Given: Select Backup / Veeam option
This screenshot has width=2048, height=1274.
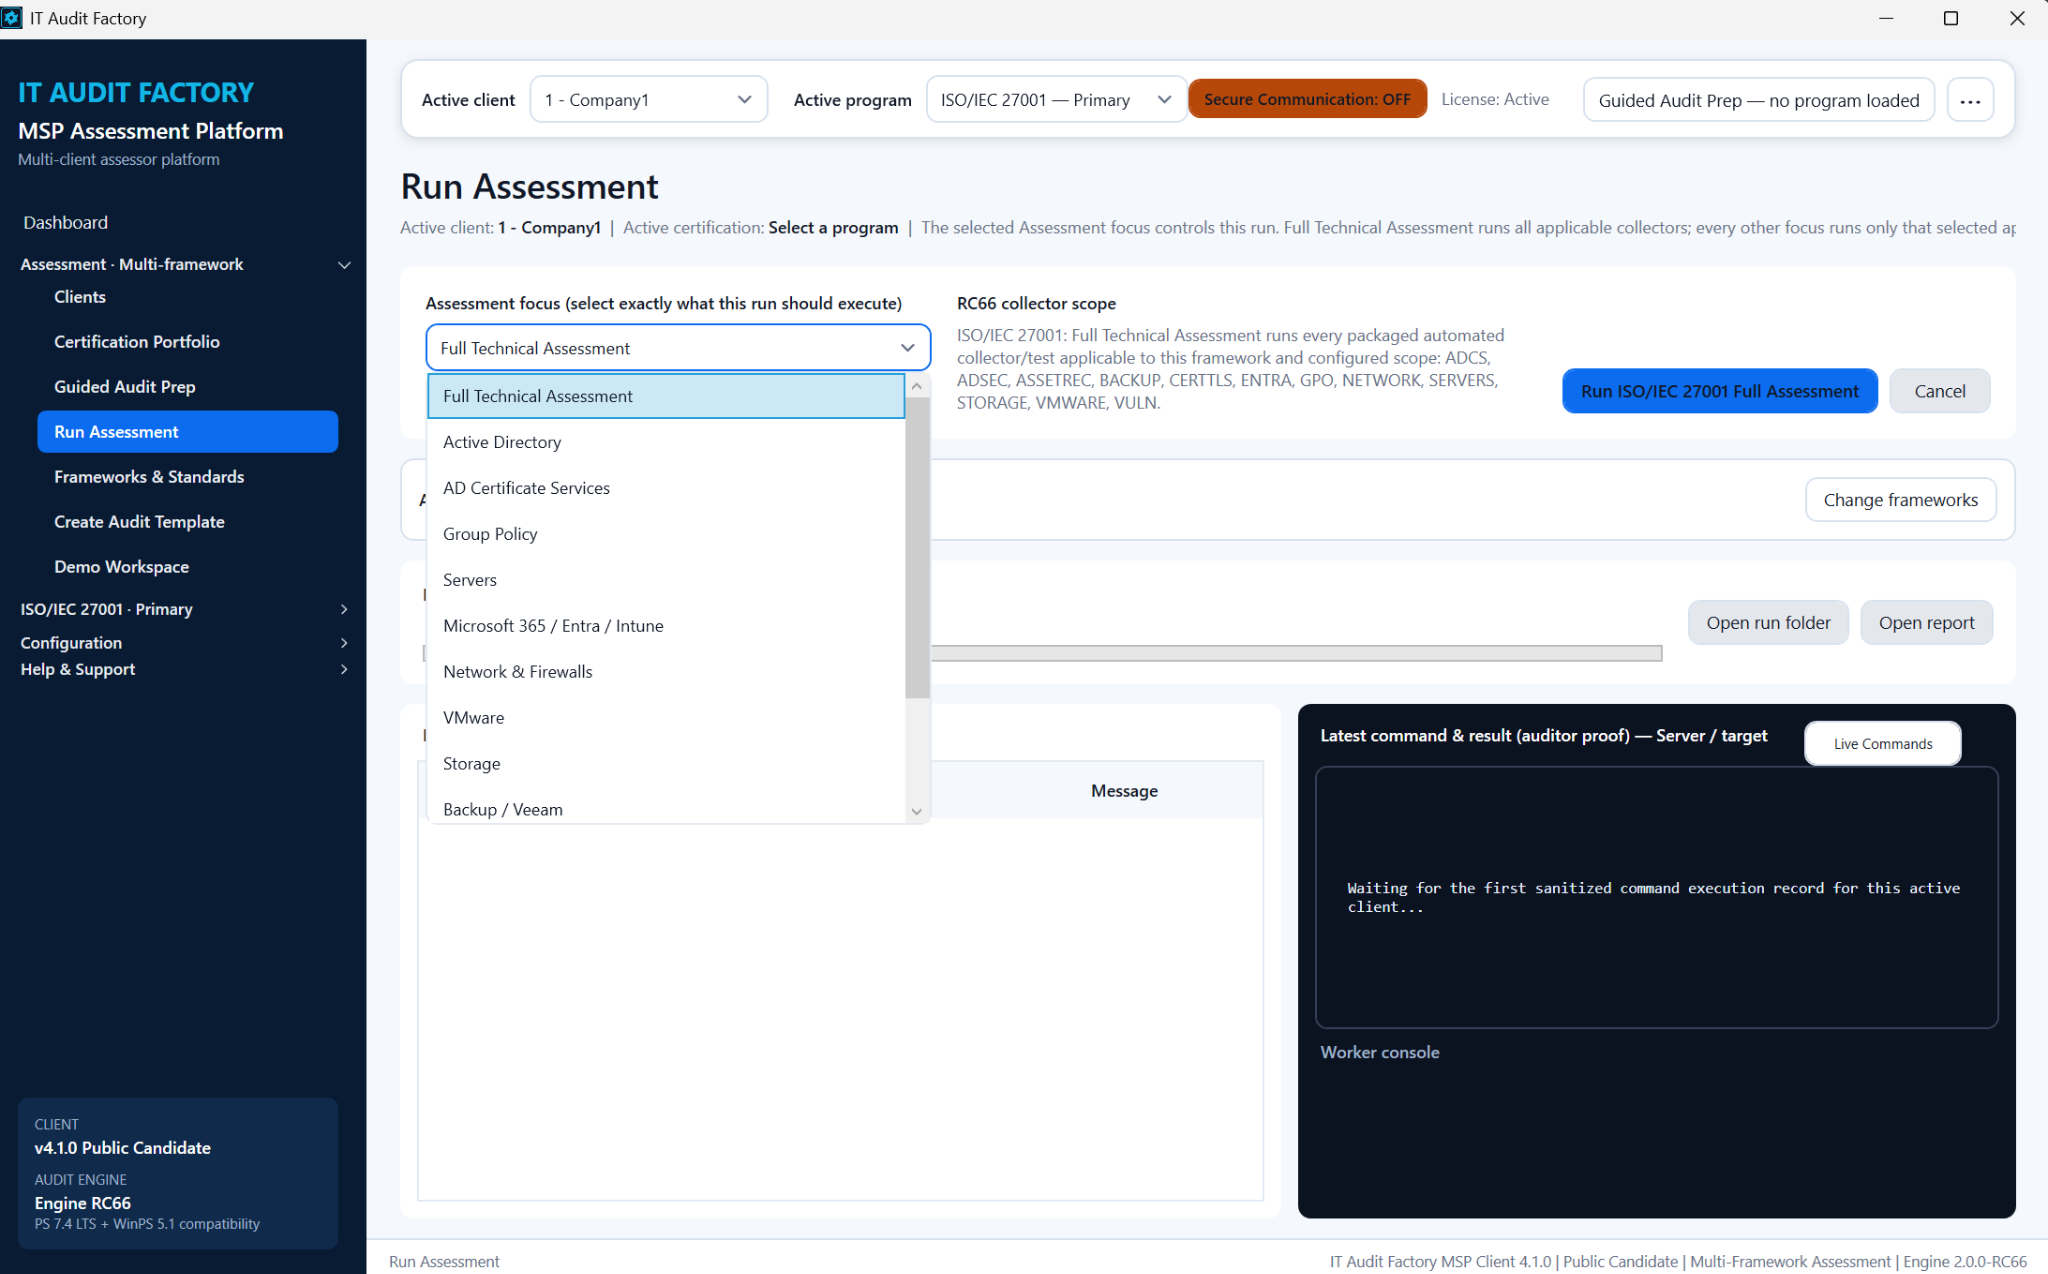Looking at the screenshot, I should click(666, 808).
